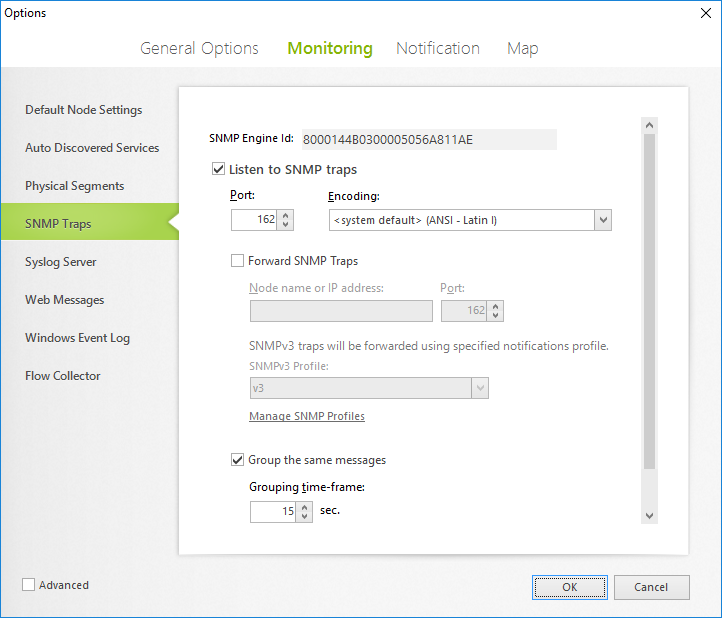Select SNMP Traps sidebar item

(x=90, y=222)
